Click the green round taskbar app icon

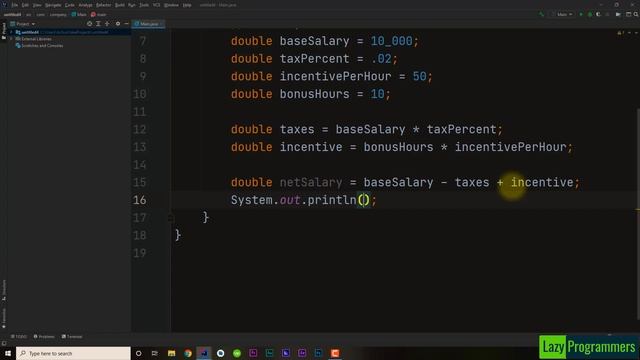(x=237, y=353)
